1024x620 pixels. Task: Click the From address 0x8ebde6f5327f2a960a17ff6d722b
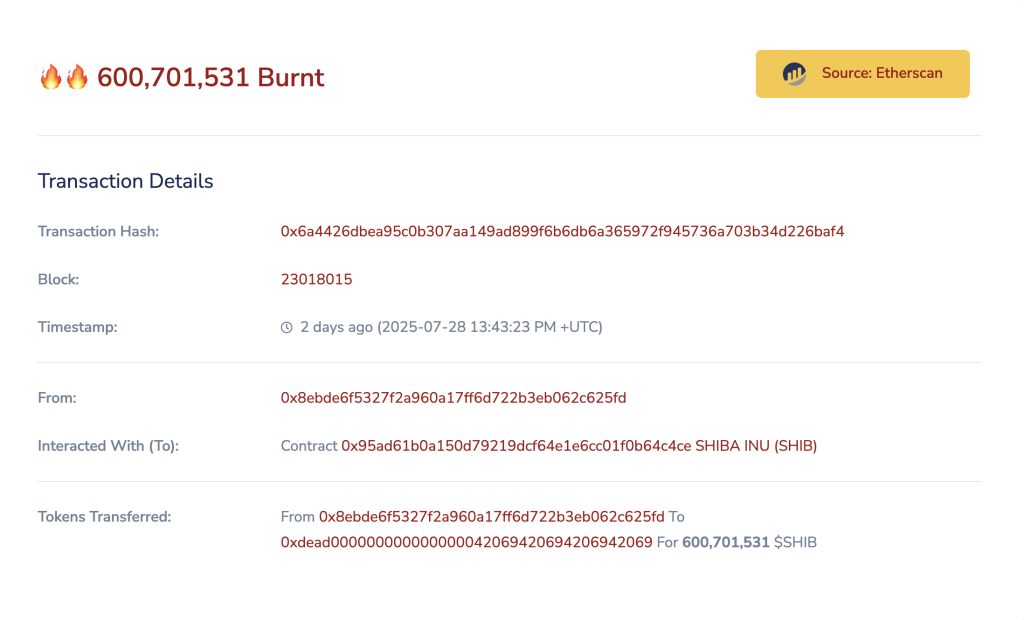[x=452, y=397]
